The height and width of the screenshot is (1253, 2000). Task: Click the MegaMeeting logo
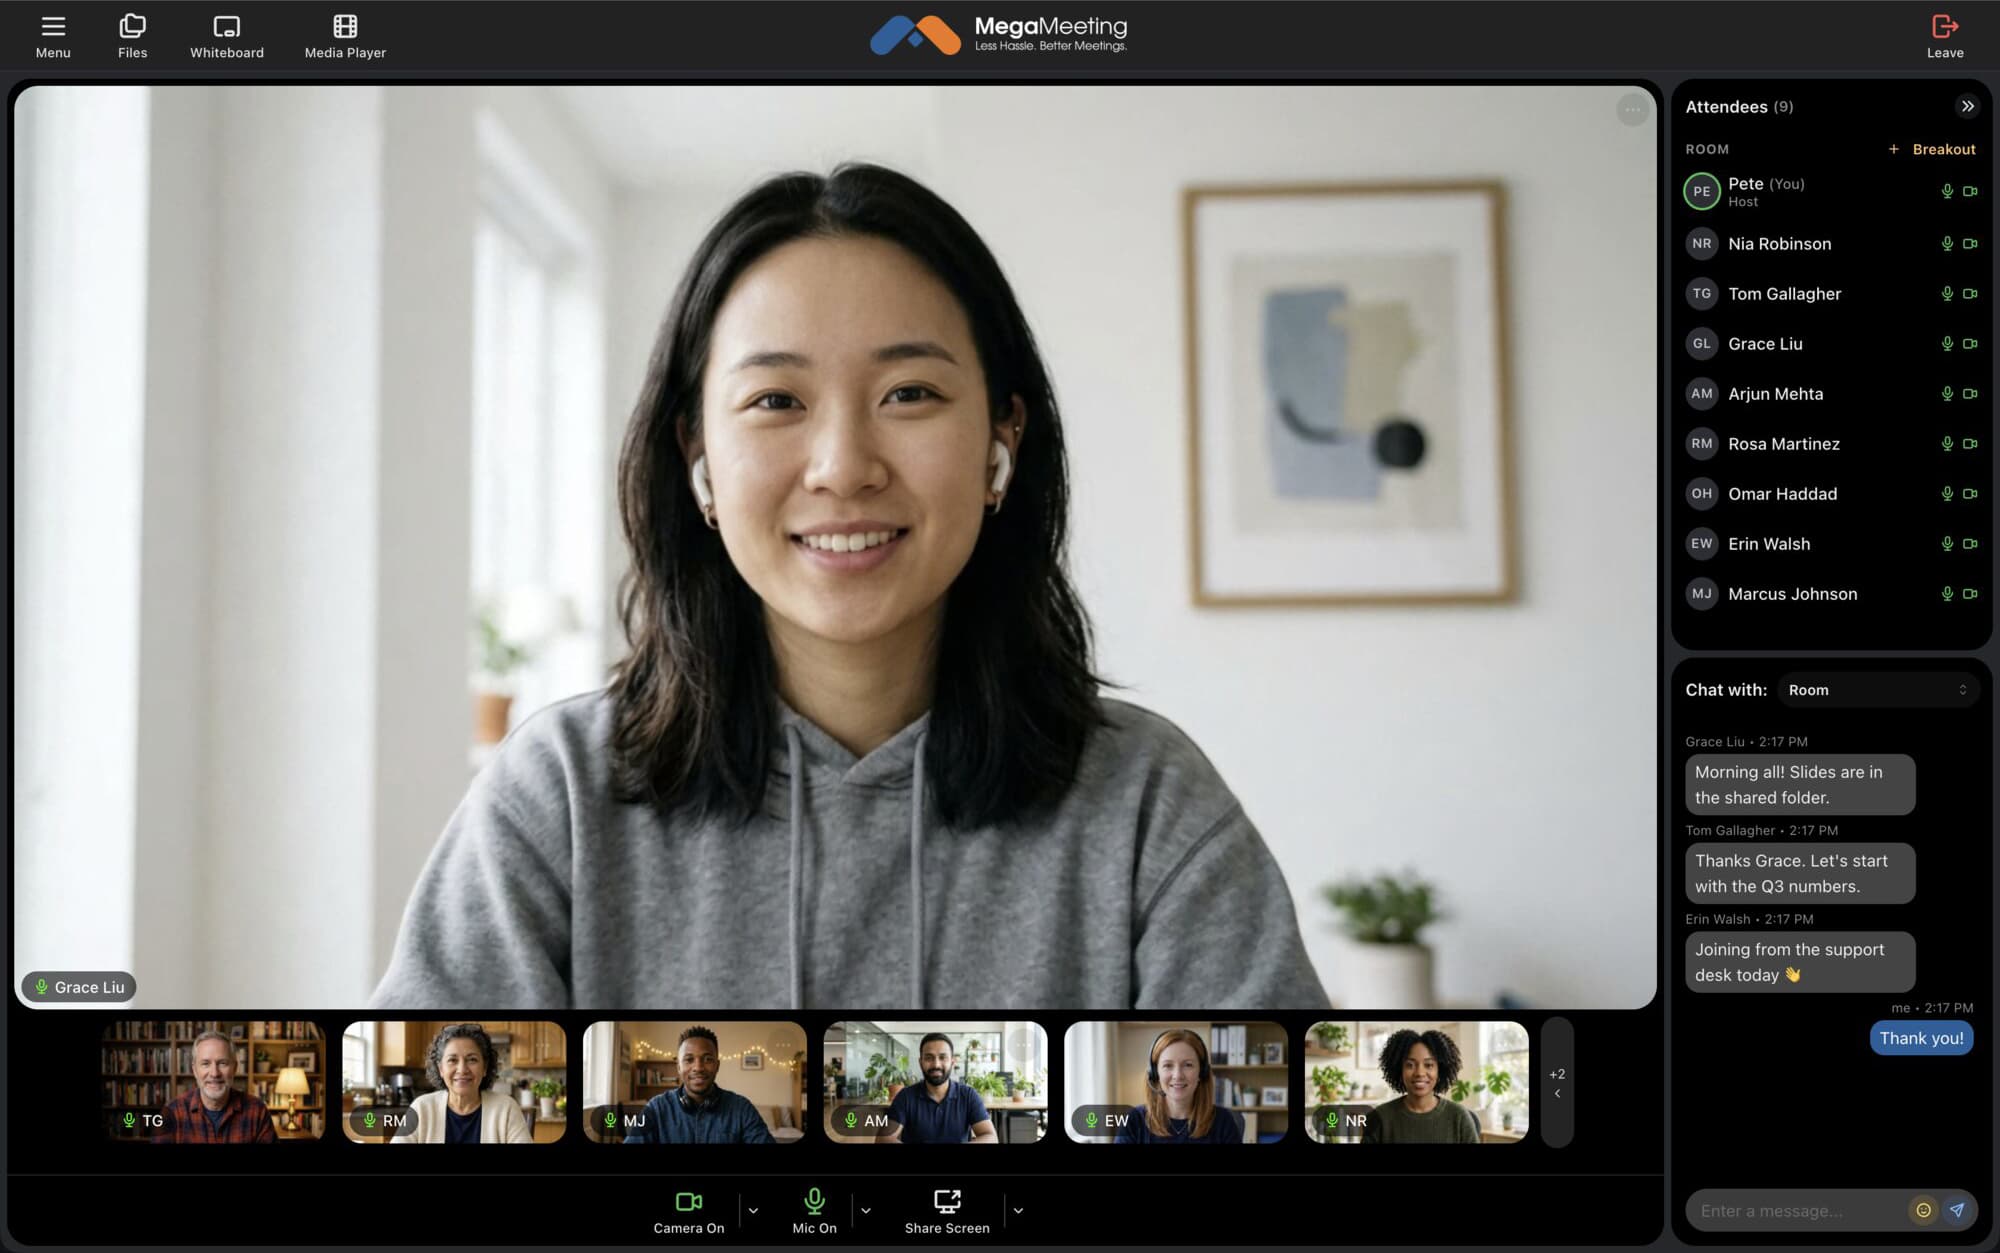pos(999,34)
